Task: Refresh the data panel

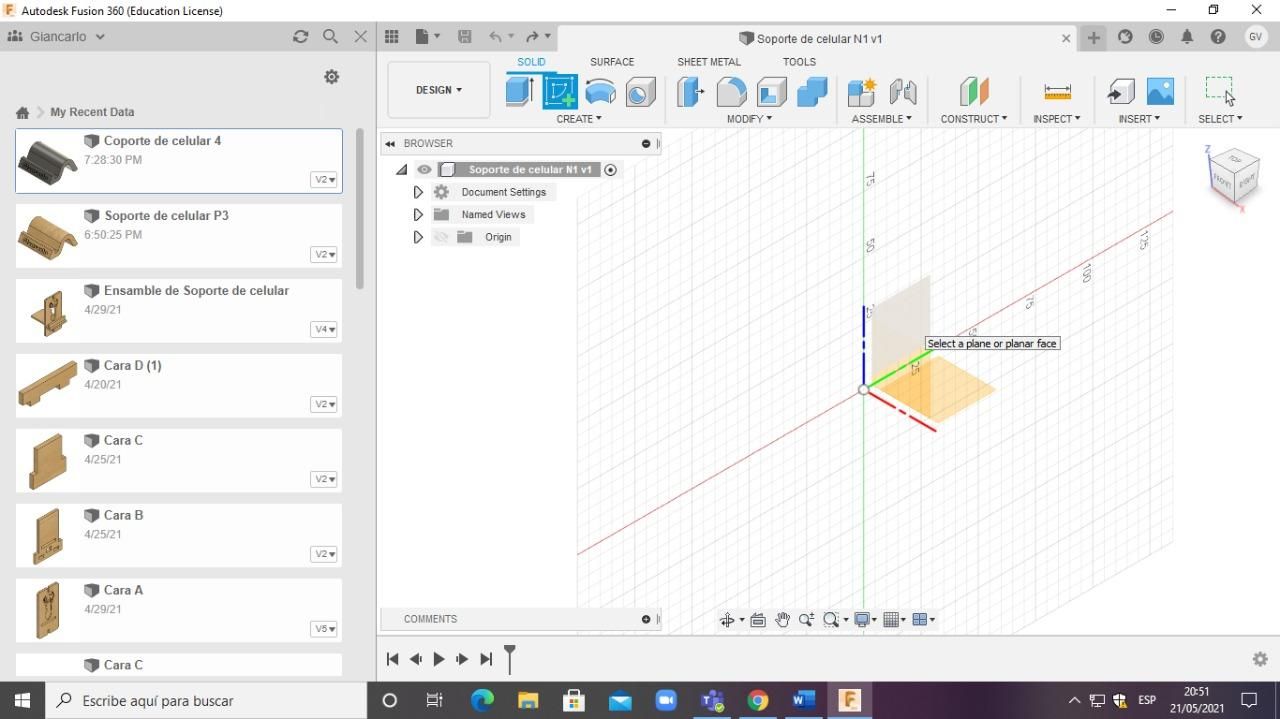Action: [300, 36]
